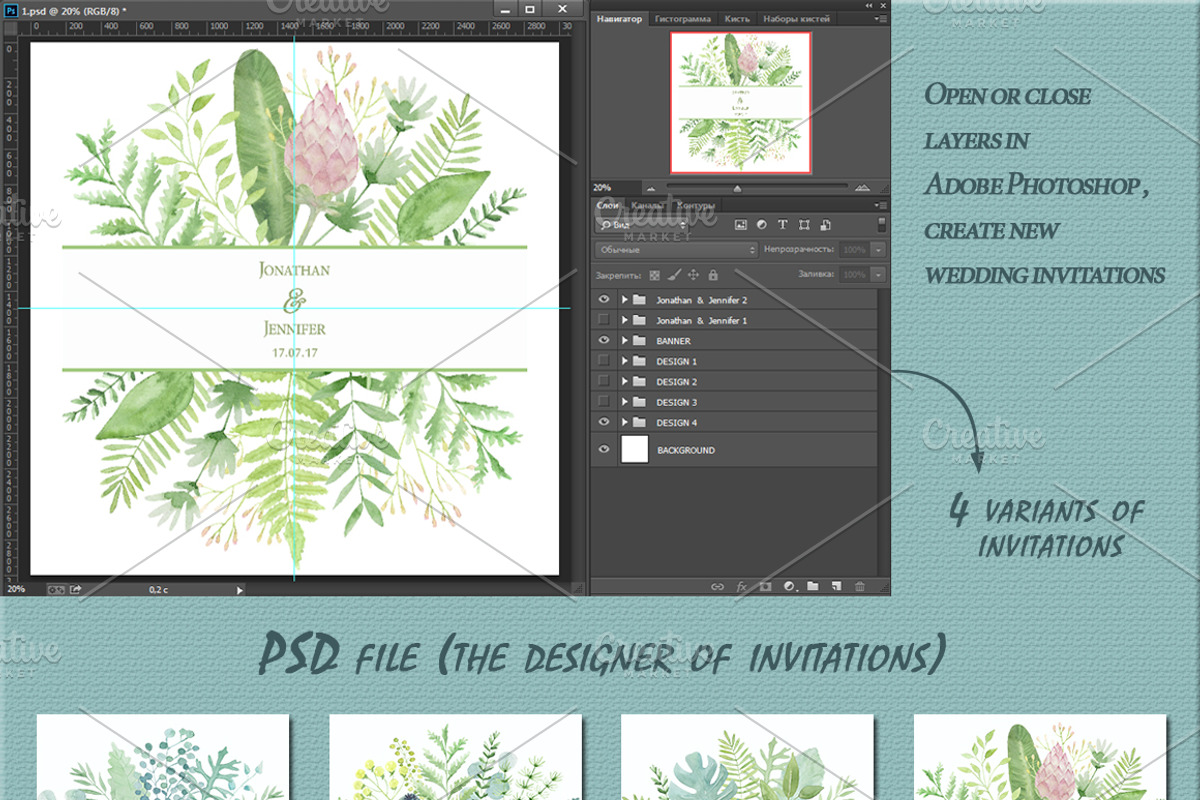Open the status bar info arrow menu

coord(239,590)
